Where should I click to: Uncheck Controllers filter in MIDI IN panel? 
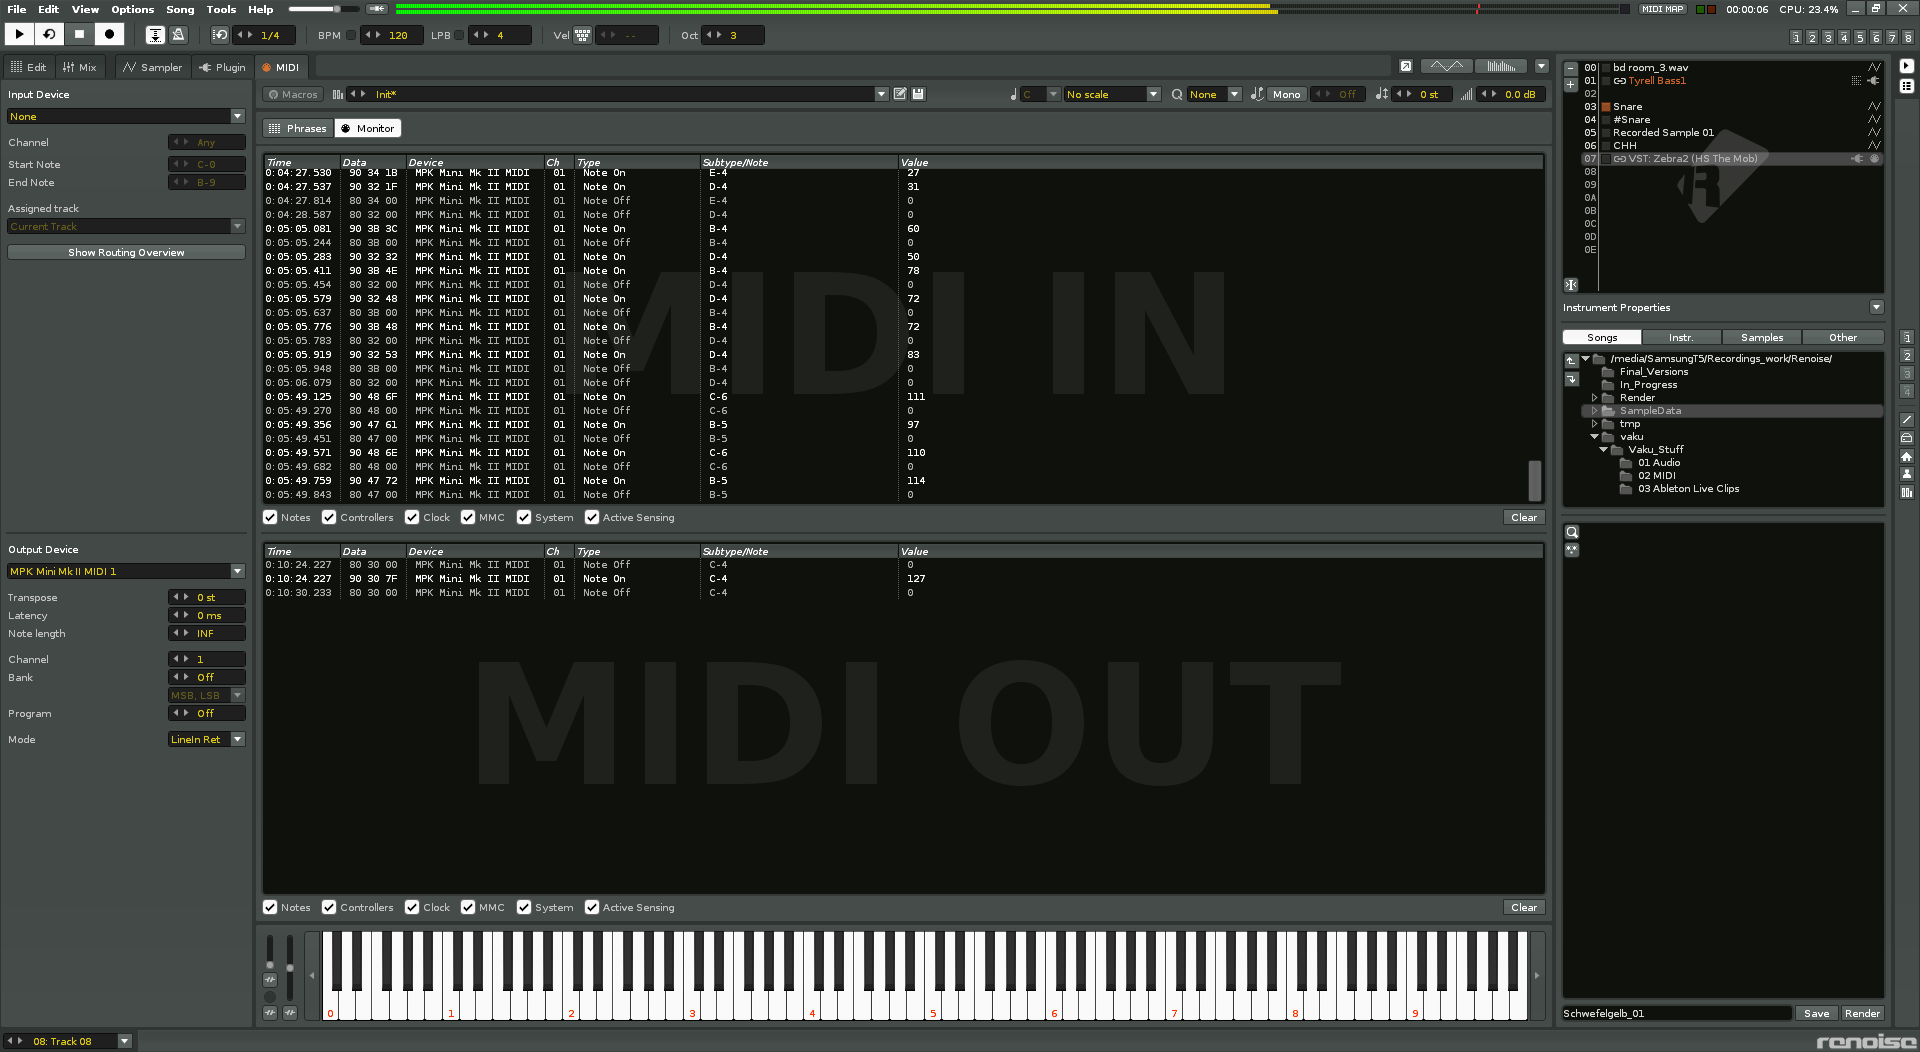(x=329, y=517)
